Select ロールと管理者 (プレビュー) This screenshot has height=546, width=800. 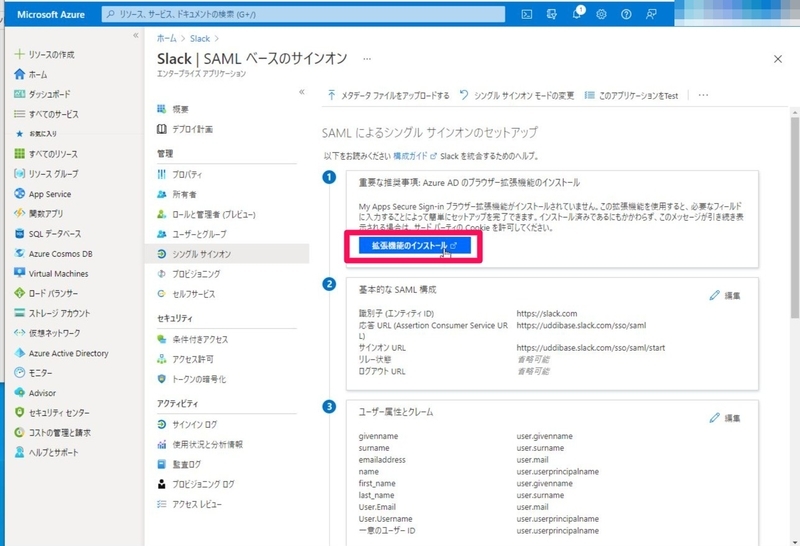pos(206,214)
